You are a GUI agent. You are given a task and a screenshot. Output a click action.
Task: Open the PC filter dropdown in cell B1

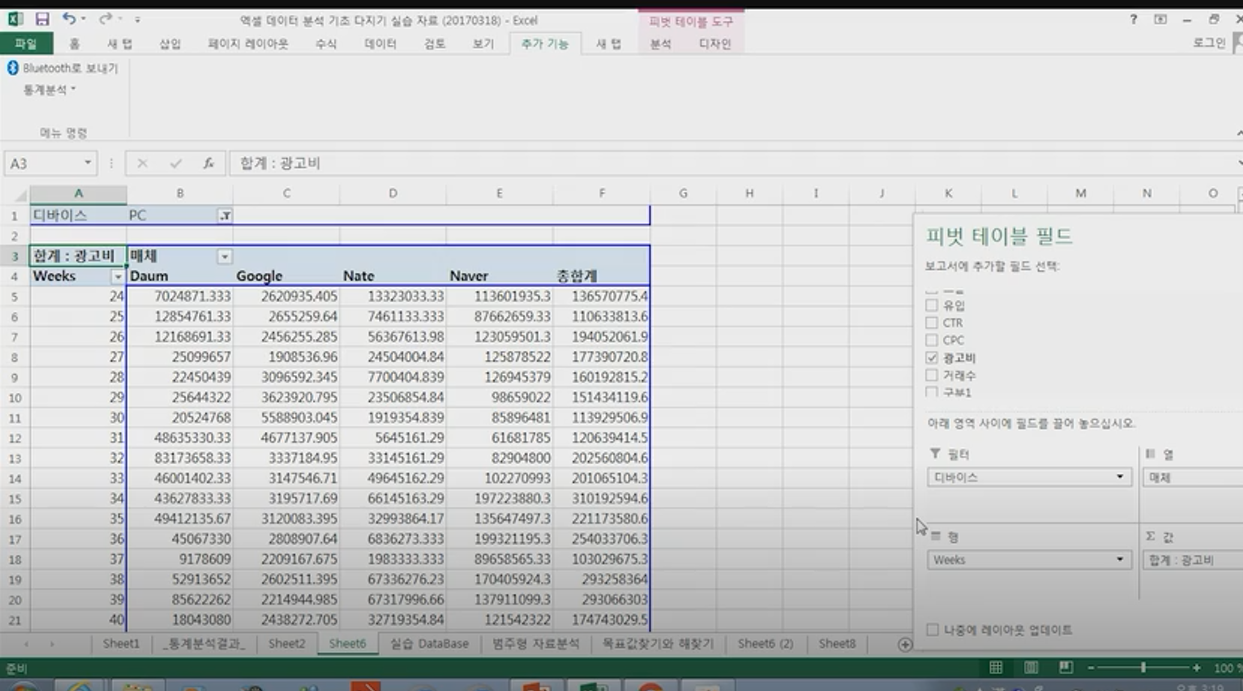click(224, 216)
